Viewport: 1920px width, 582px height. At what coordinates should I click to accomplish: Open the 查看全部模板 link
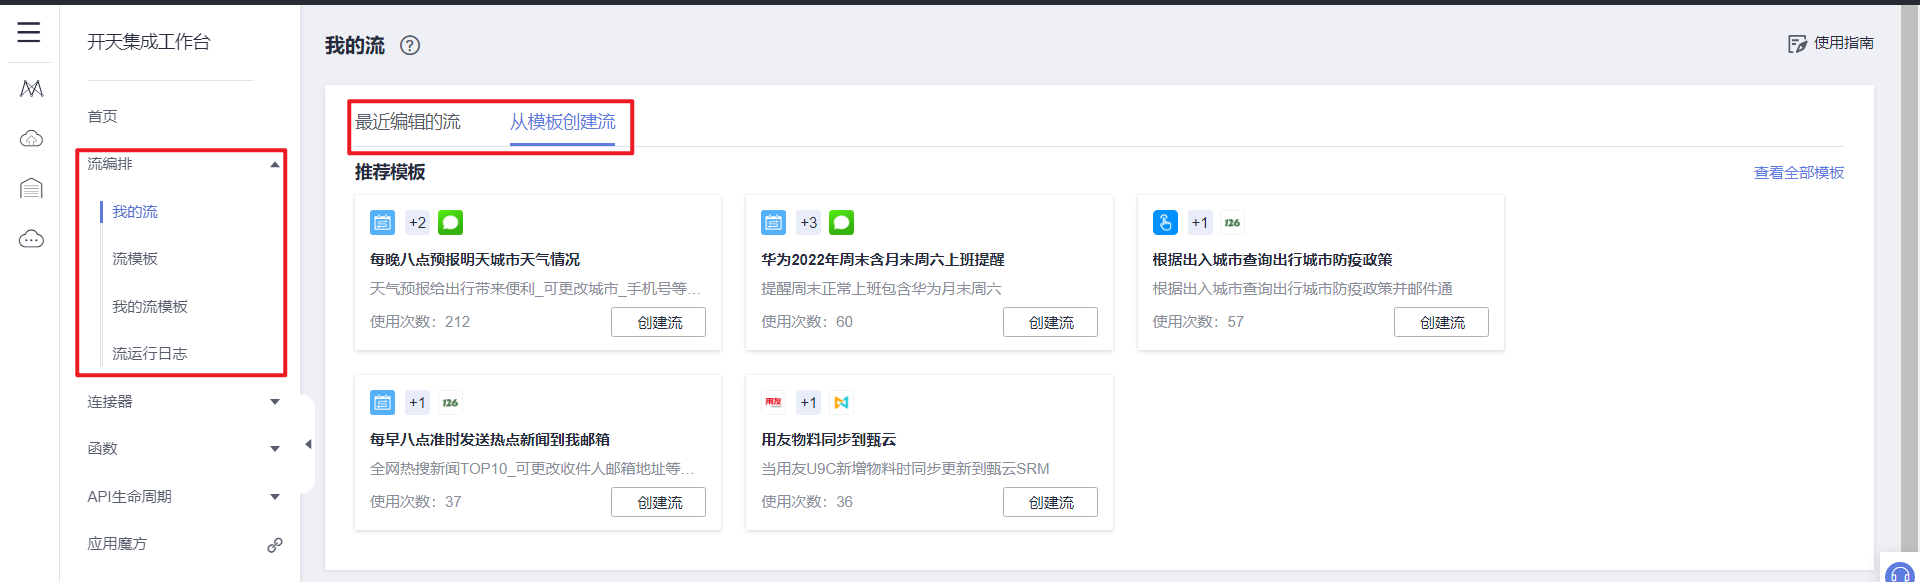point(1799,173)
